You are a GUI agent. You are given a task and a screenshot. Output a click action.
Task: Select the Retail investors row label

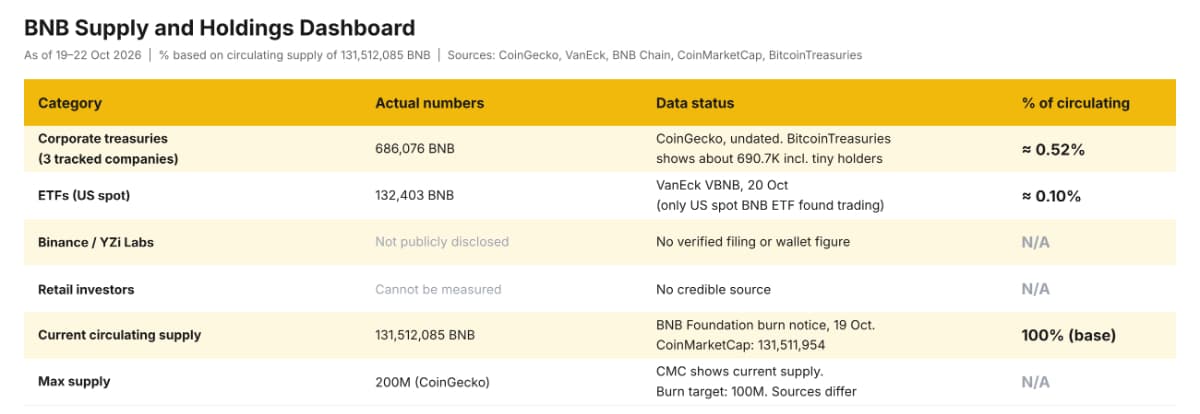pyautogui.click(x=86, y=289)
